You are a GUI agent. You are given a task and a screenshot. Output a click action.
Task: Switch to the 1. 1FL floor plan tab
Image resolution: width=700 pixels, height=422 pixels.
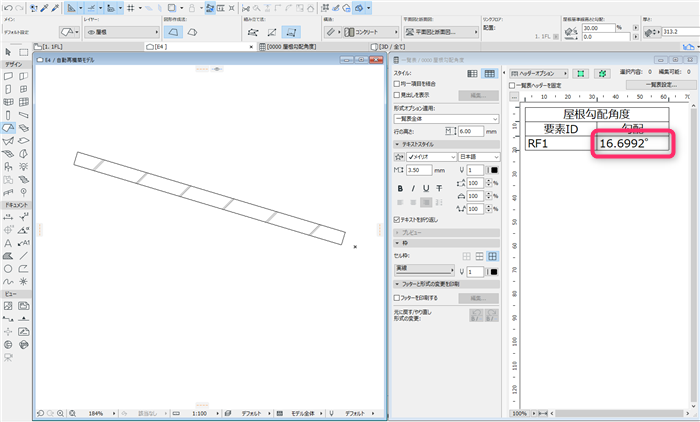coord(88,46)
